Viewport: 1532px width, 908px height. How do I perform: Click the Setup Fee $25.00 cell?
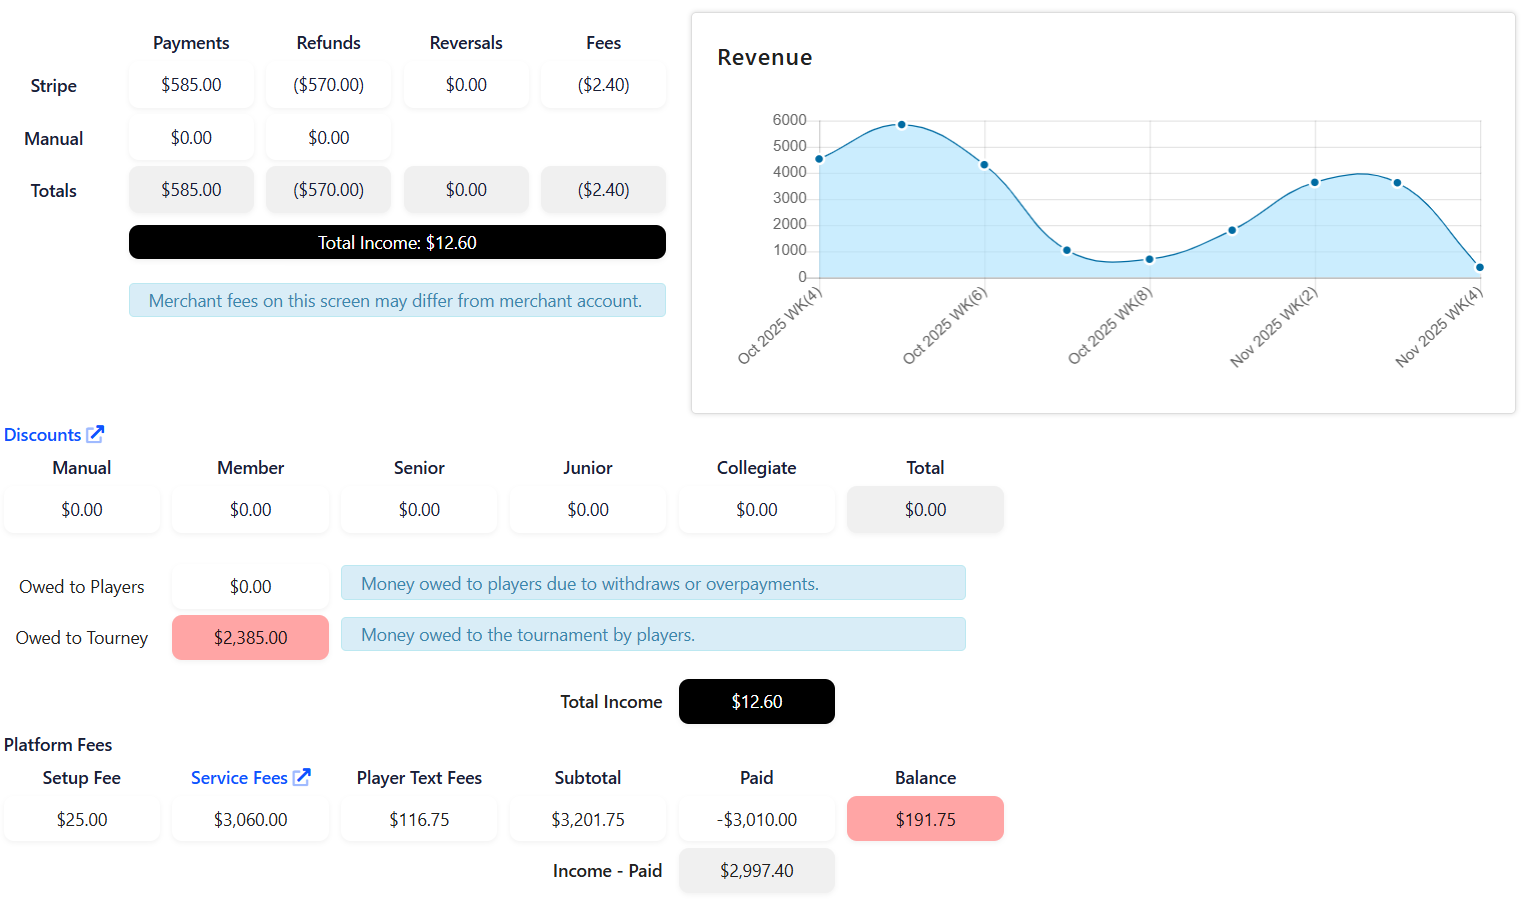82,820
